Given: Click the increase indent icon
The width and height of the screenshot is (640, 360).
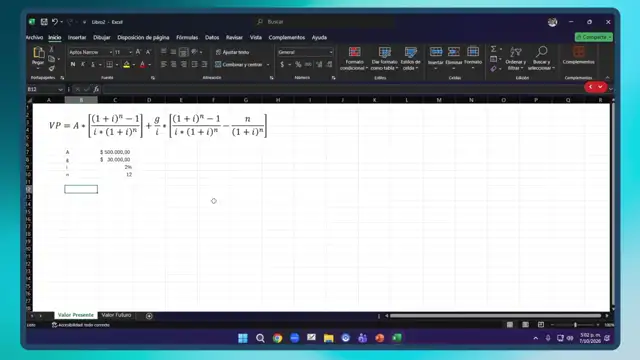Looking at the screenshot, I should click(204, 64).
